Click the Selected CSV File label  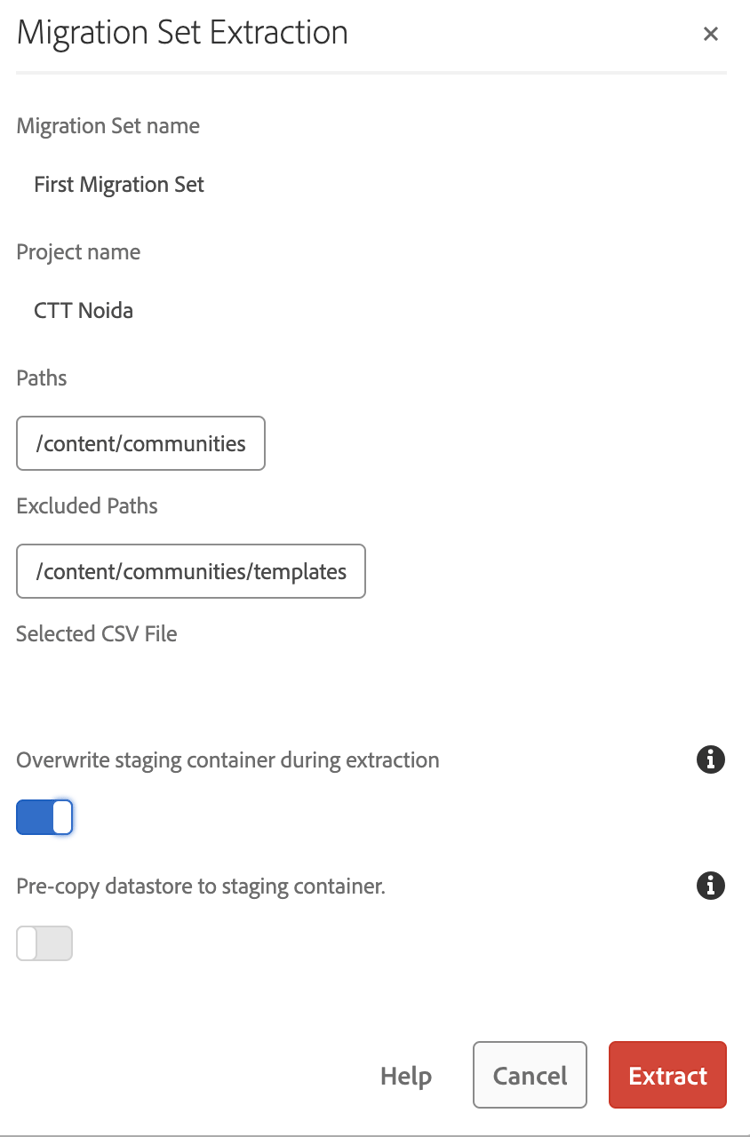pos(97,634)
